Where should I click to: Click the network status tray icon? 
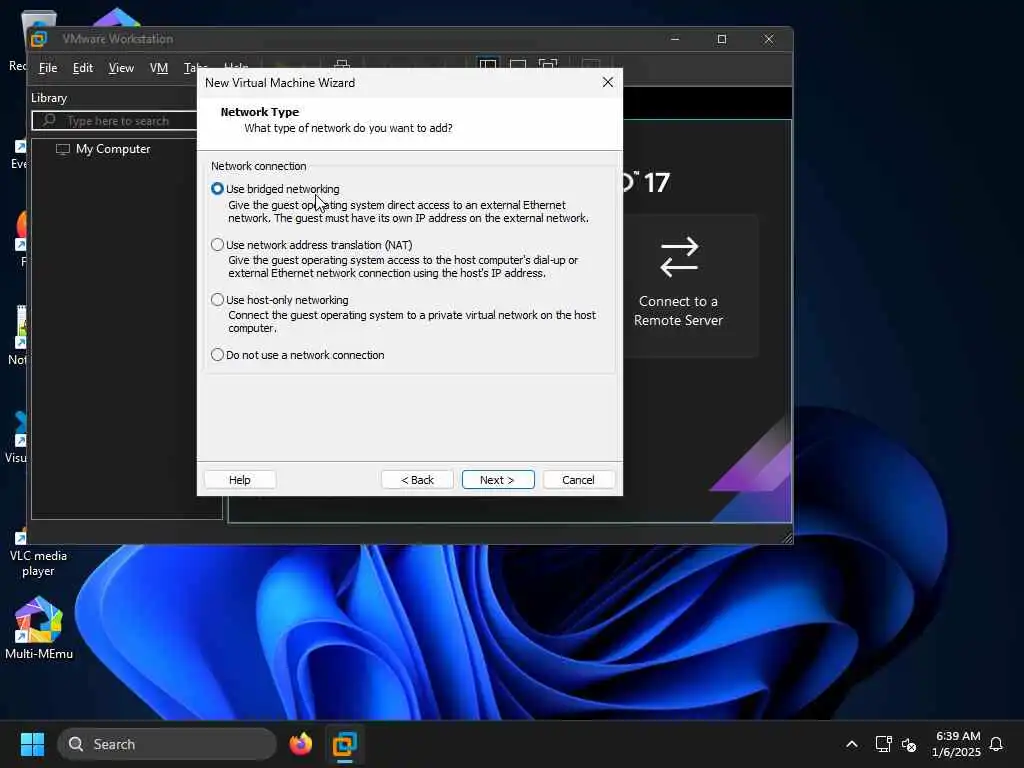[x=883, y=744]
